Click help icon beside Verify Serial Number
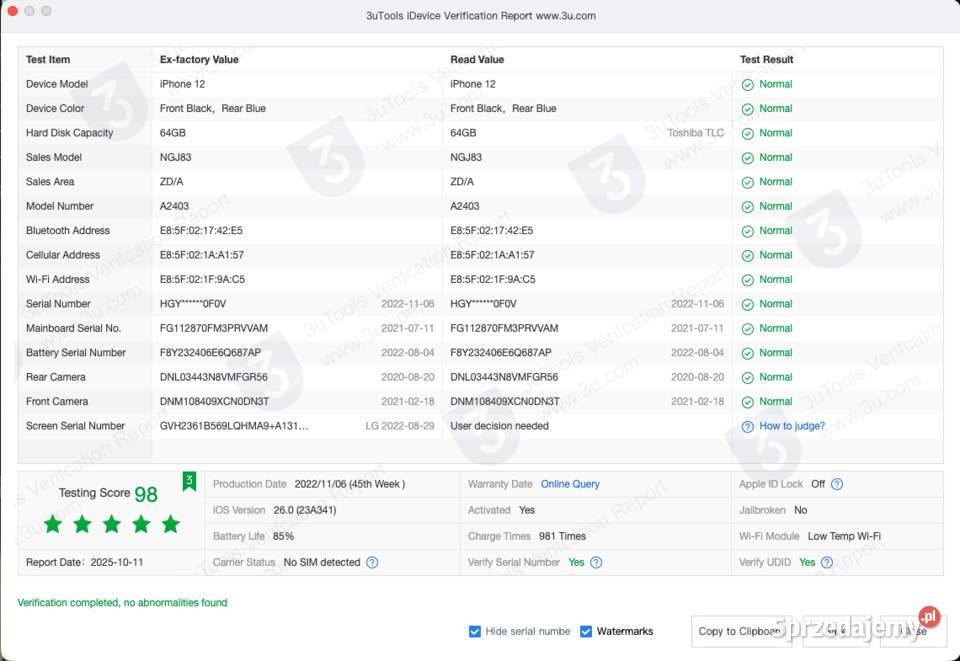960x661 pixels. 596,562
